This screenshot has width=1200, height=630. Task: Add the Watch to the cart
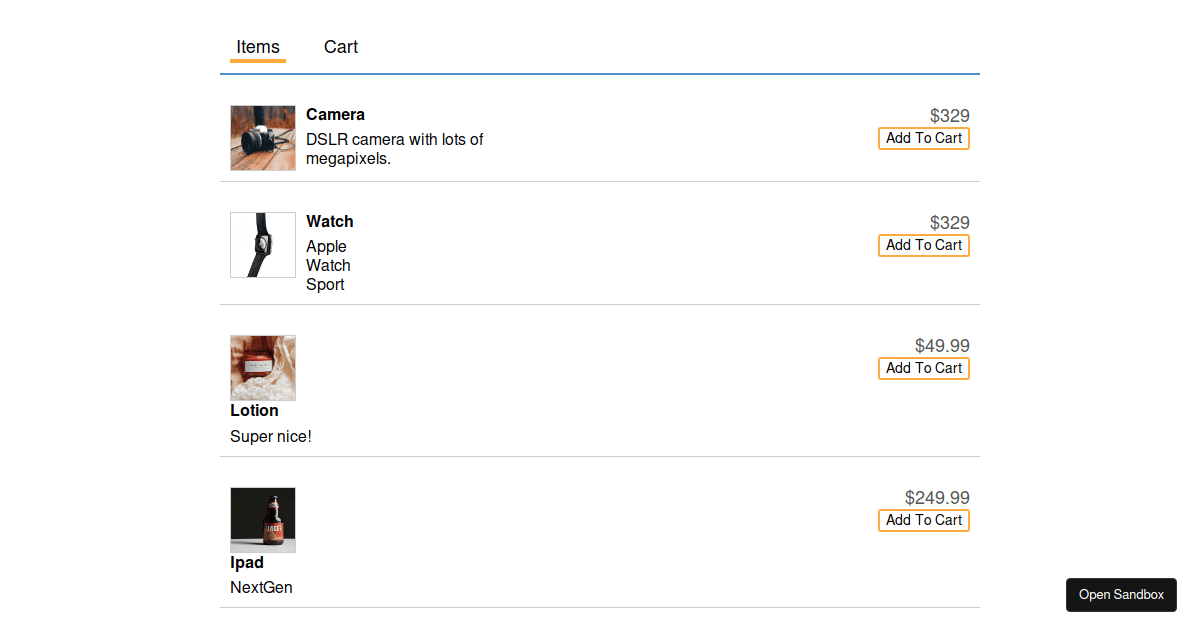click(x=923, y=245)
